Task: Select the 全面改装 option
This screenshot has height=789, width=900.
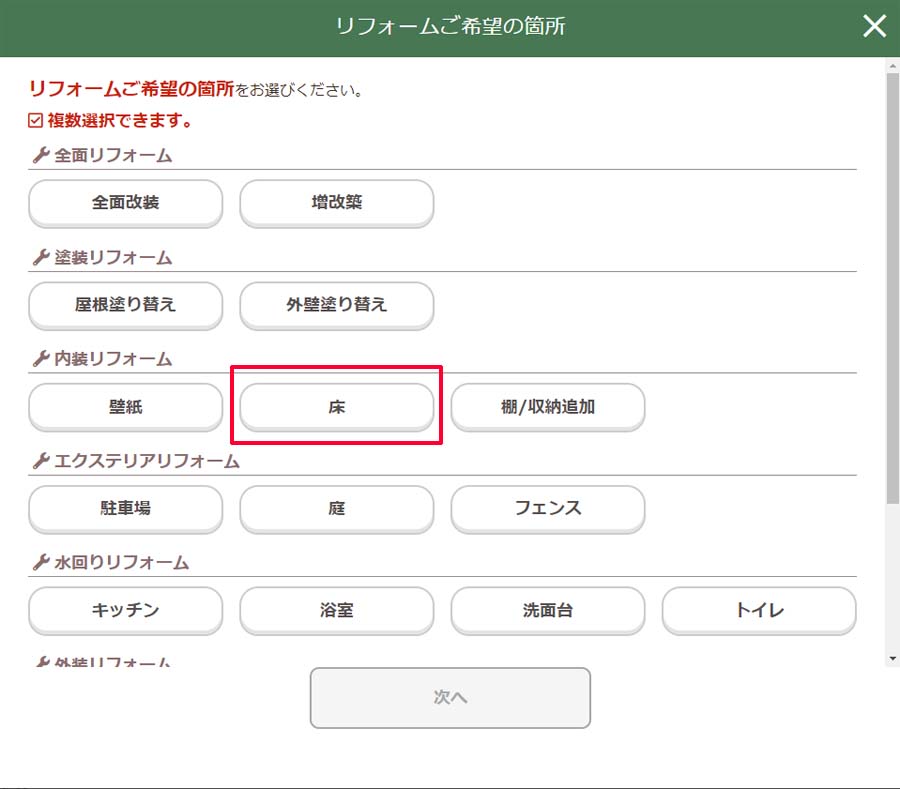Action: tap(125, 203)
